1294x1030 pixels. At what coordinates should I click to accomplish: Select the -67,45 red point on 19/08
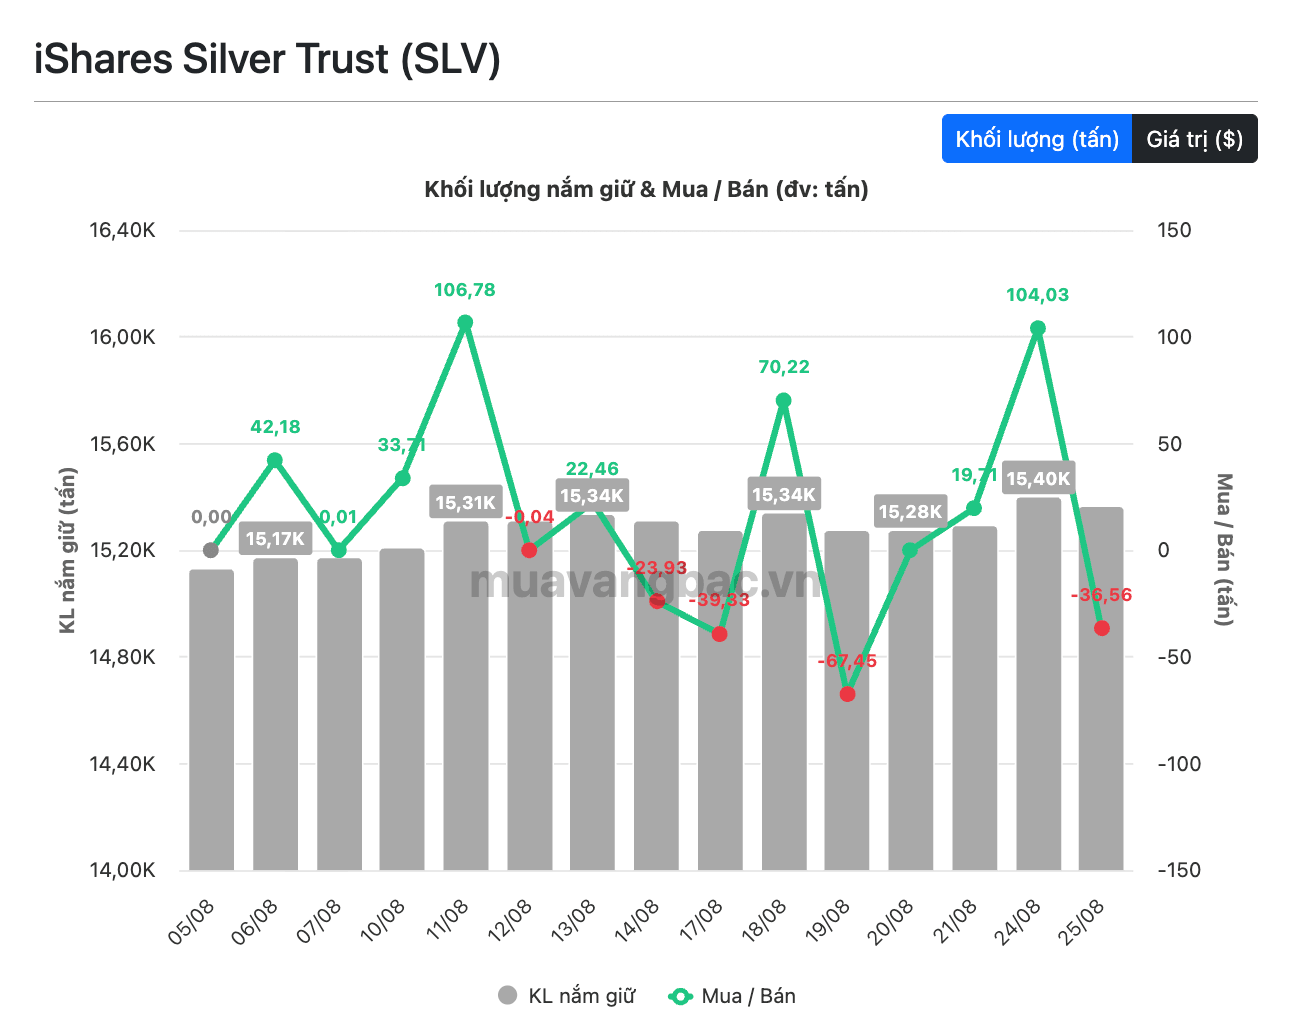[848, 694]
